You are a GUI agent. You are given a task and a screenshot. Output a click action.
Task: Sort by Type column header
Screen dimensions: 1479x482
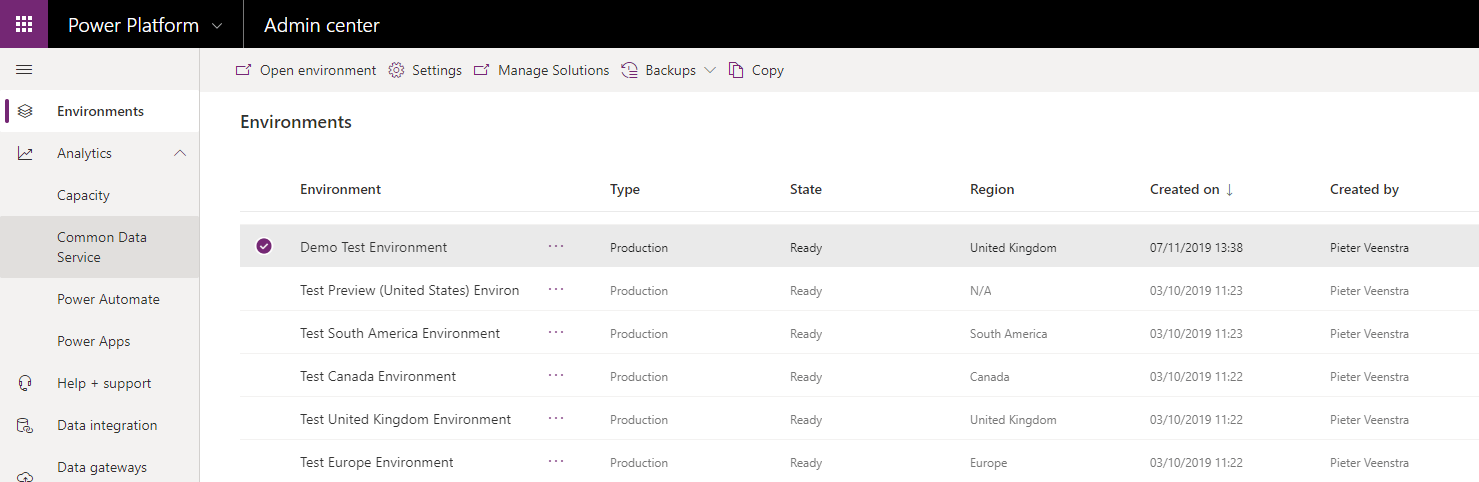tap(625, 189)
